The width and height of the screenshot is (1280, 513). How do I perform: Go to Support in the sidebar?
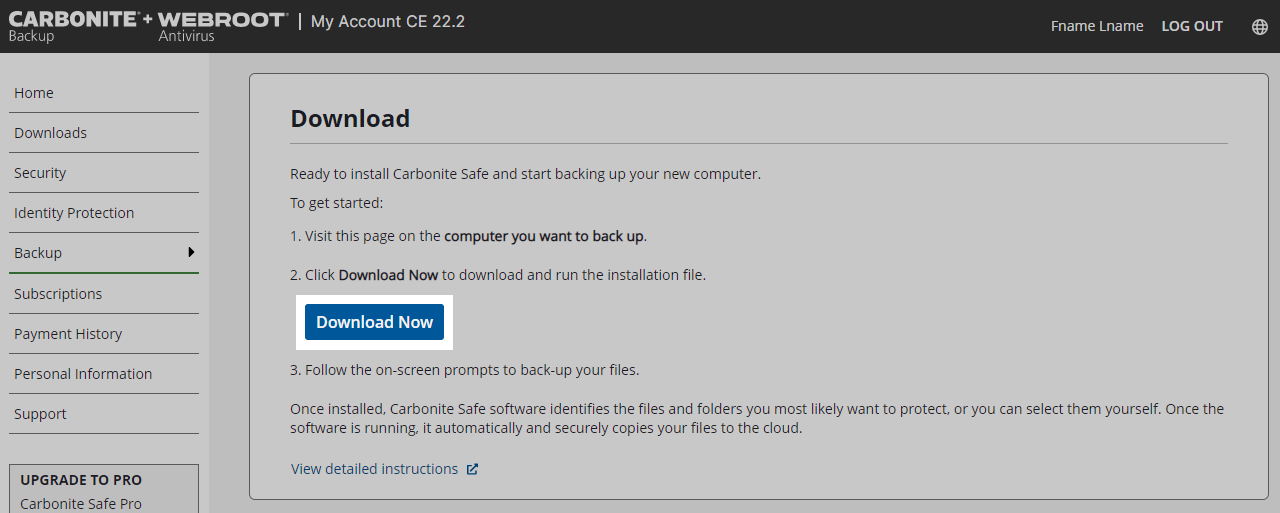pos(40,414)
